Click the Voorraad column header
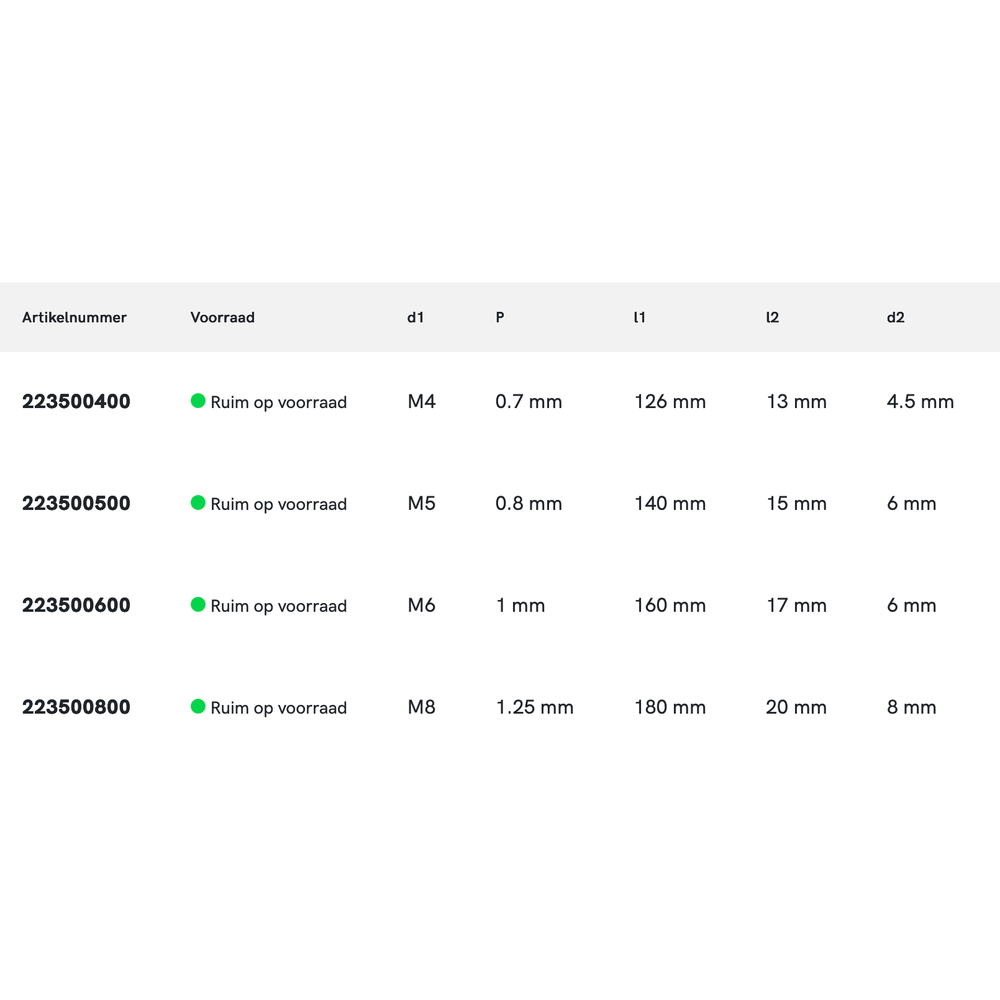The width and height of the screenshot is (1000, 1000). click(222, 318)
